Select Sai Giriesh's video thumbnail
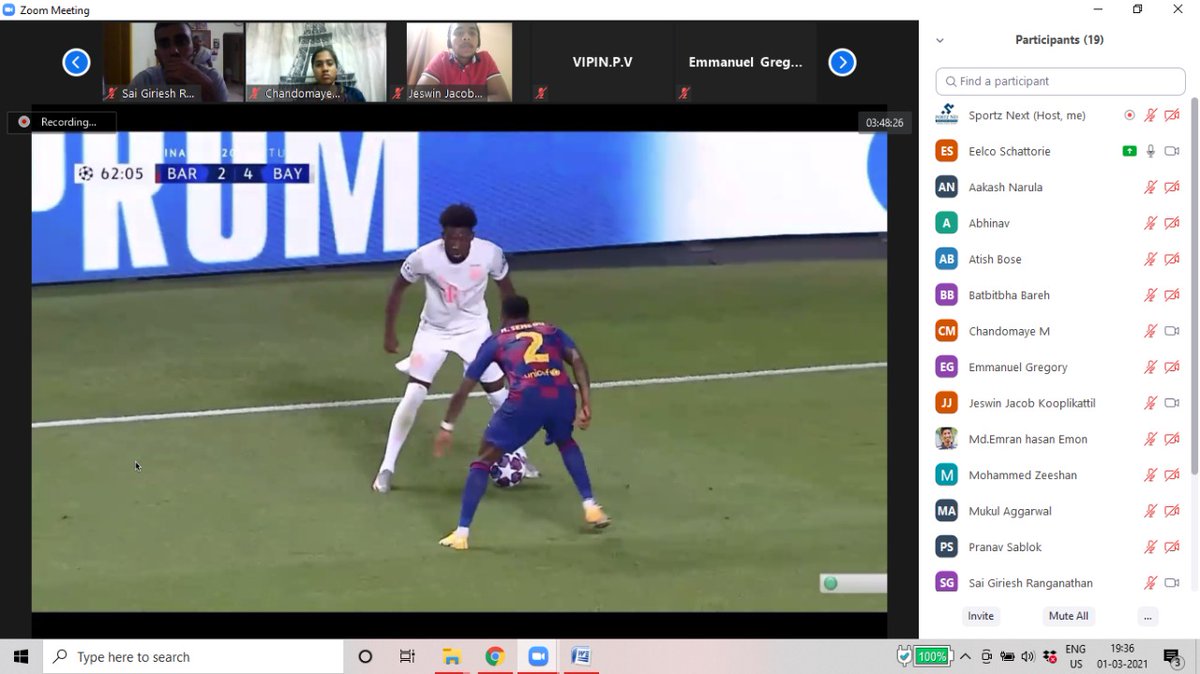 pos(173,63)
